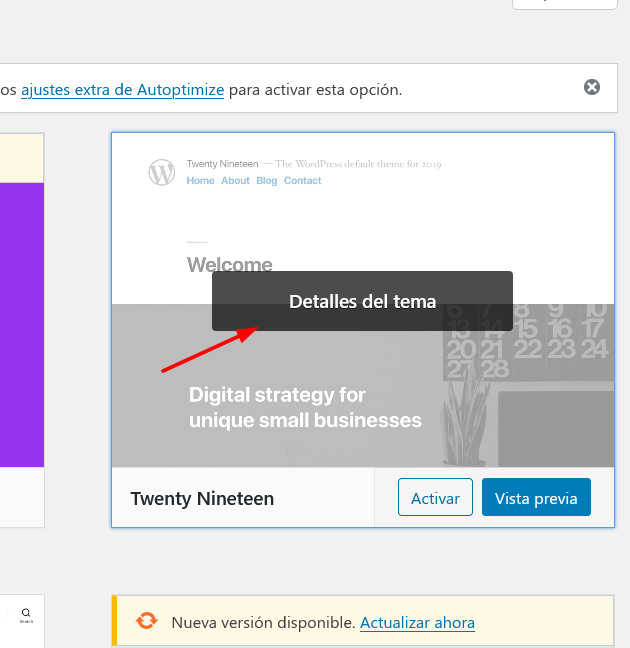Click the WordPress logo in theme preview
This screenshot has height=648, width=630.
[162, 172]
